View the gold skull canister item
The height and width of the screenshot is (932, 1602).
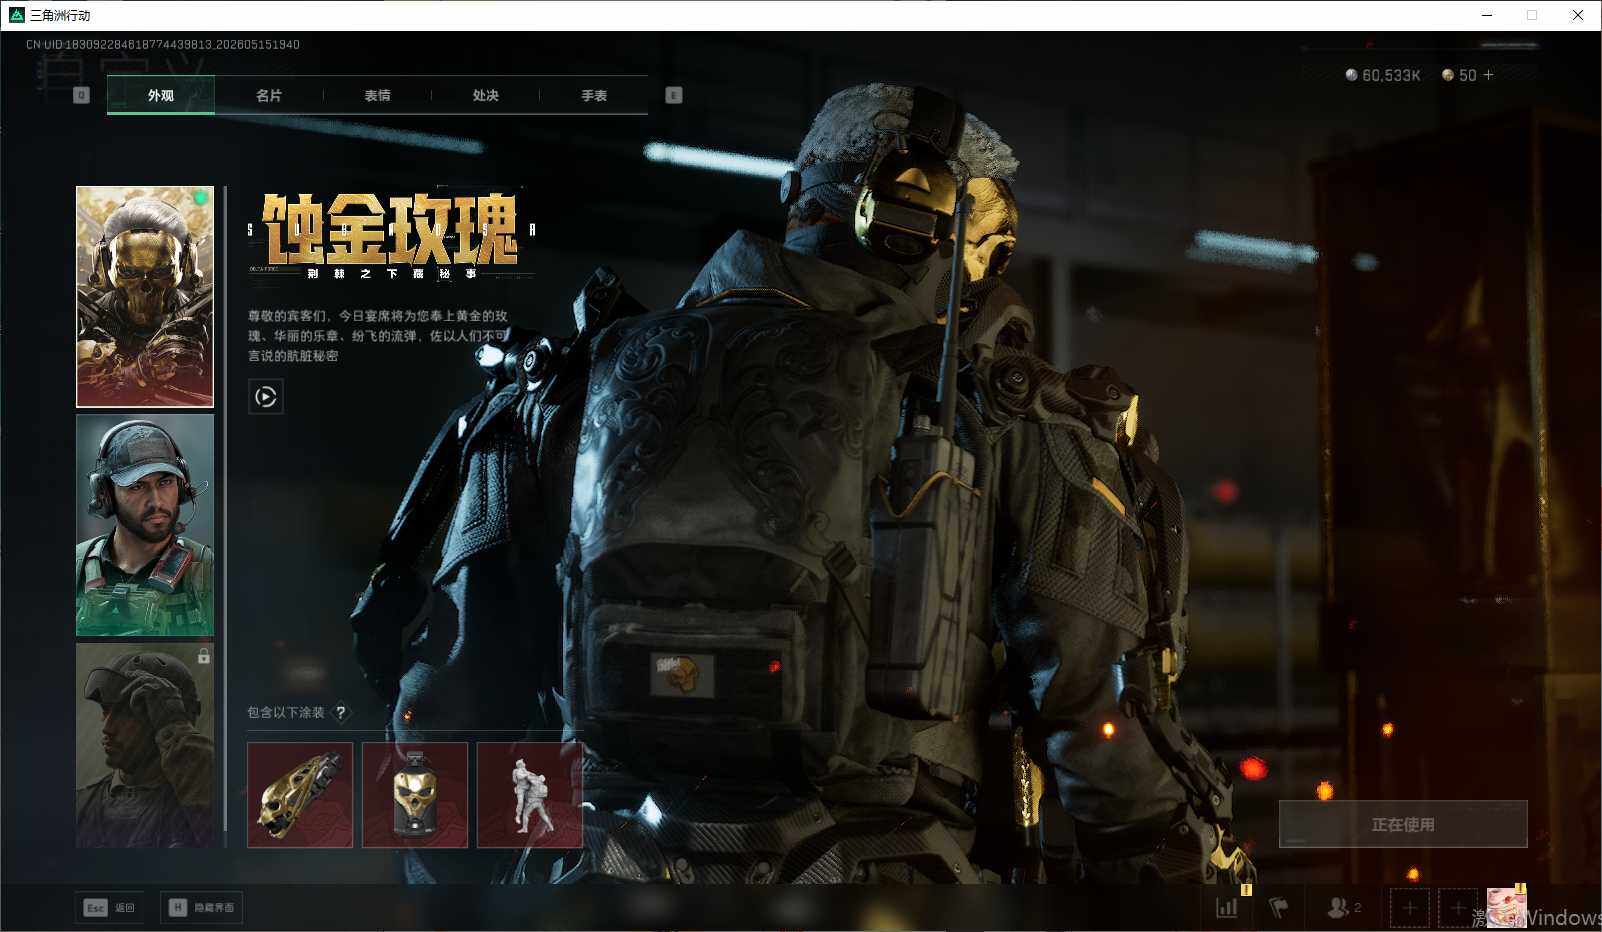point(415,795)
